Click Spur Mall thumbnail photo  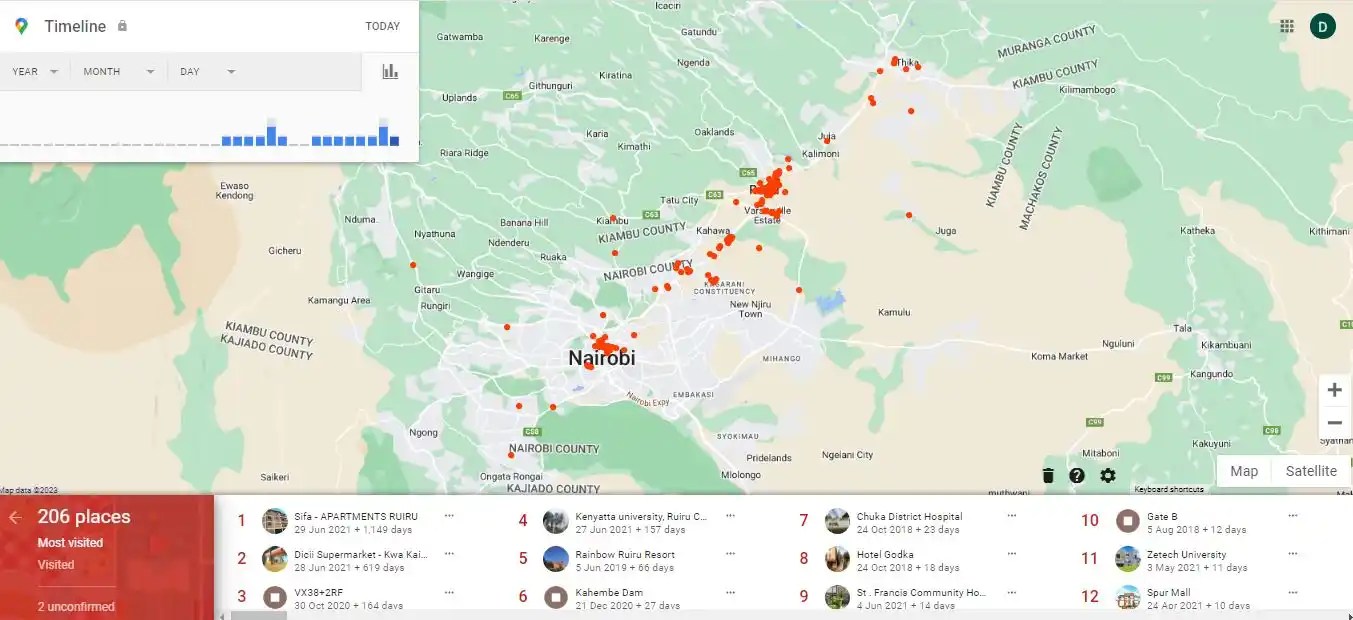pos(1128,597)
